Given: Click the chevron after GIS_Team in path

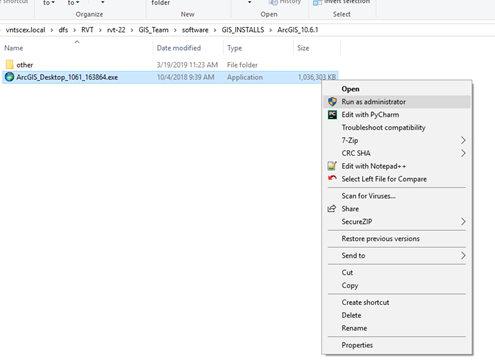Looking at the screenshot, I should (x=175, y=30).
